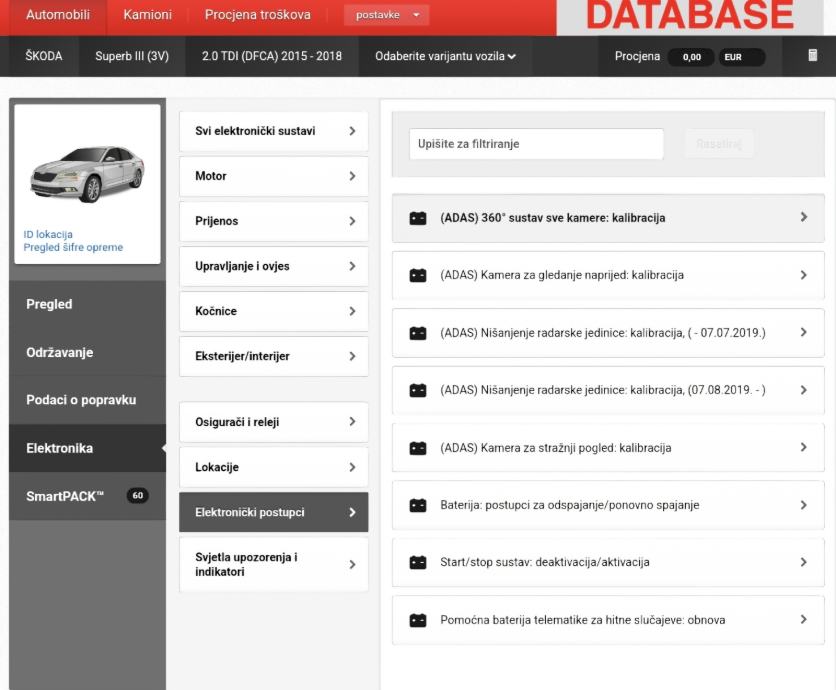This screenshot has width=836, height=690.
Task: Click chevron arrow on Motor category
Action: (352, 176)
